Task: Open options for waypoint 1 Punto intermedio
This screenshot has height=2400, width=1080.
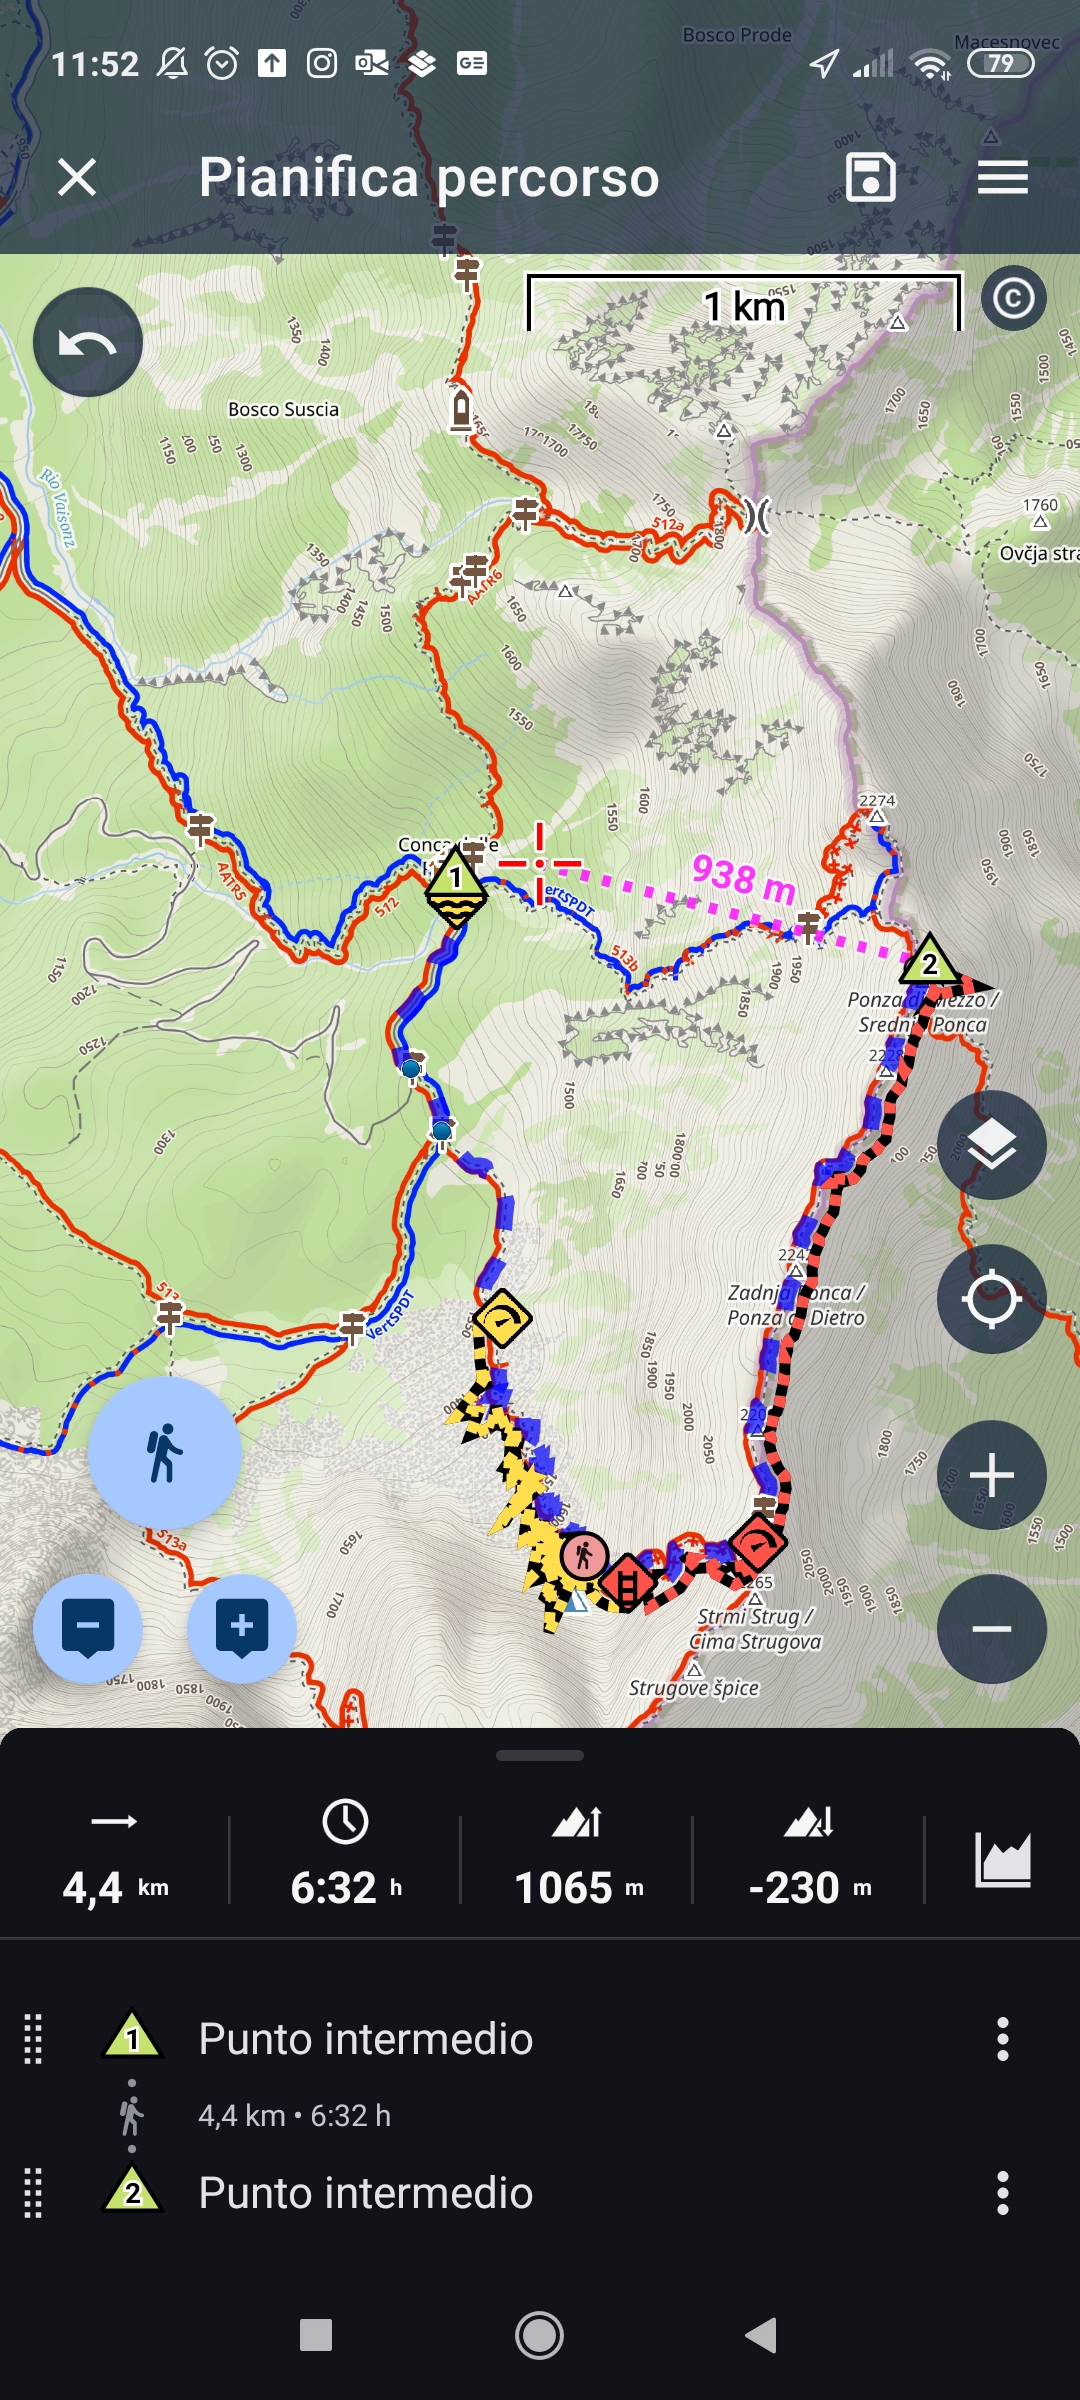Action: (1002, 2039)
